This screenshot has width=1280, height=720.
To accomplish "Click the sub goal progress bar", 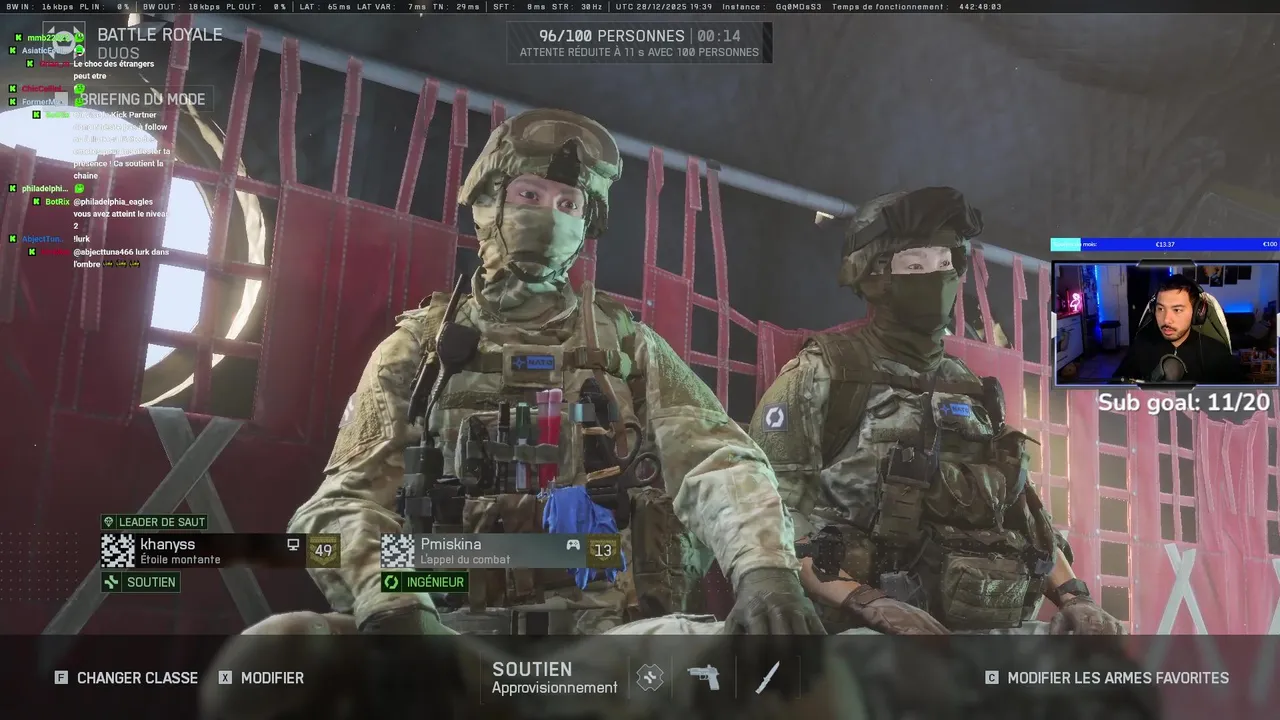I will (1164, 244).
